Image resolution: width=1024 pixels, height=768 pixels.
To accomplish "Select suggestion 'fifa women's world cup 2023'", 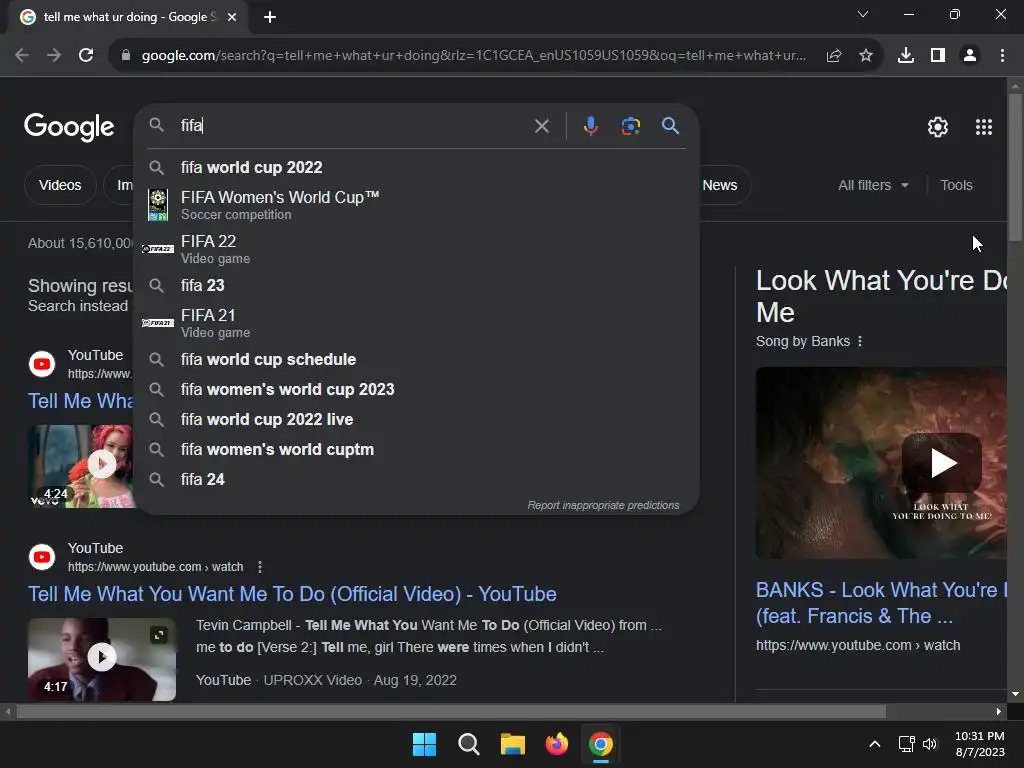I will [x=417, y=389].
